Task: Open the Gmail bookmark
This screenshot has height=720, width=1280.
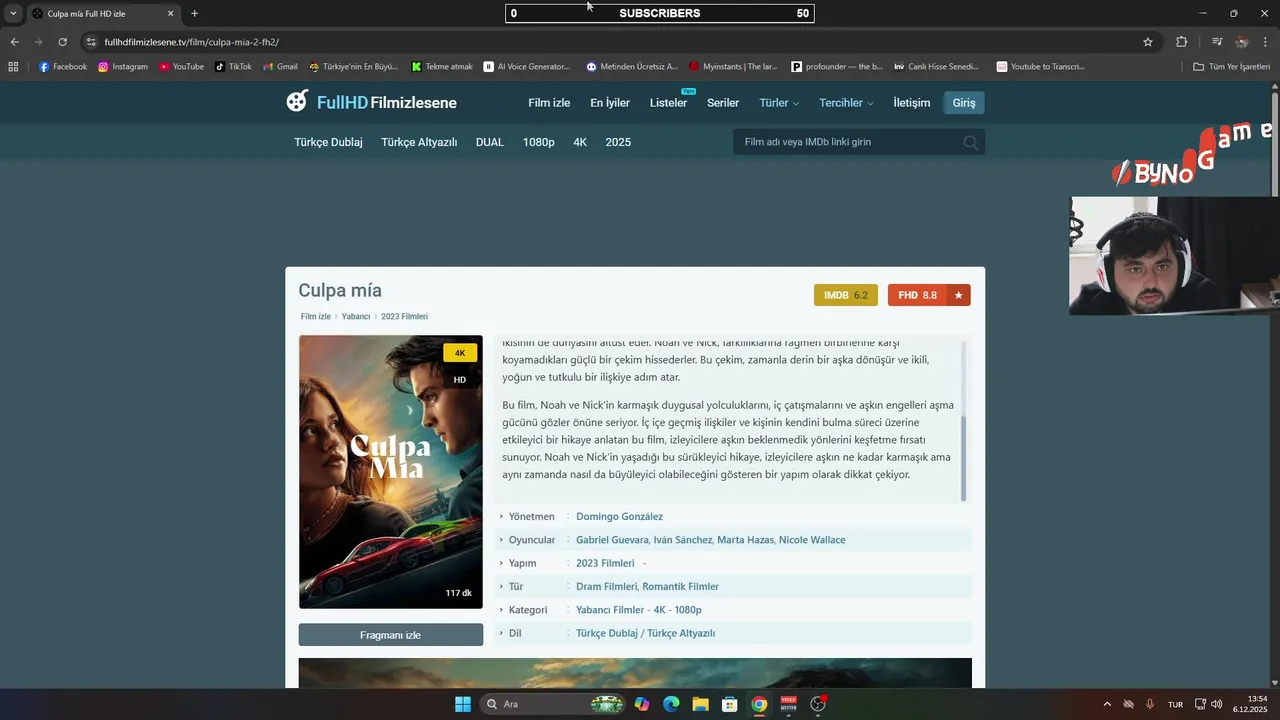Action: [x=280, y=67]
